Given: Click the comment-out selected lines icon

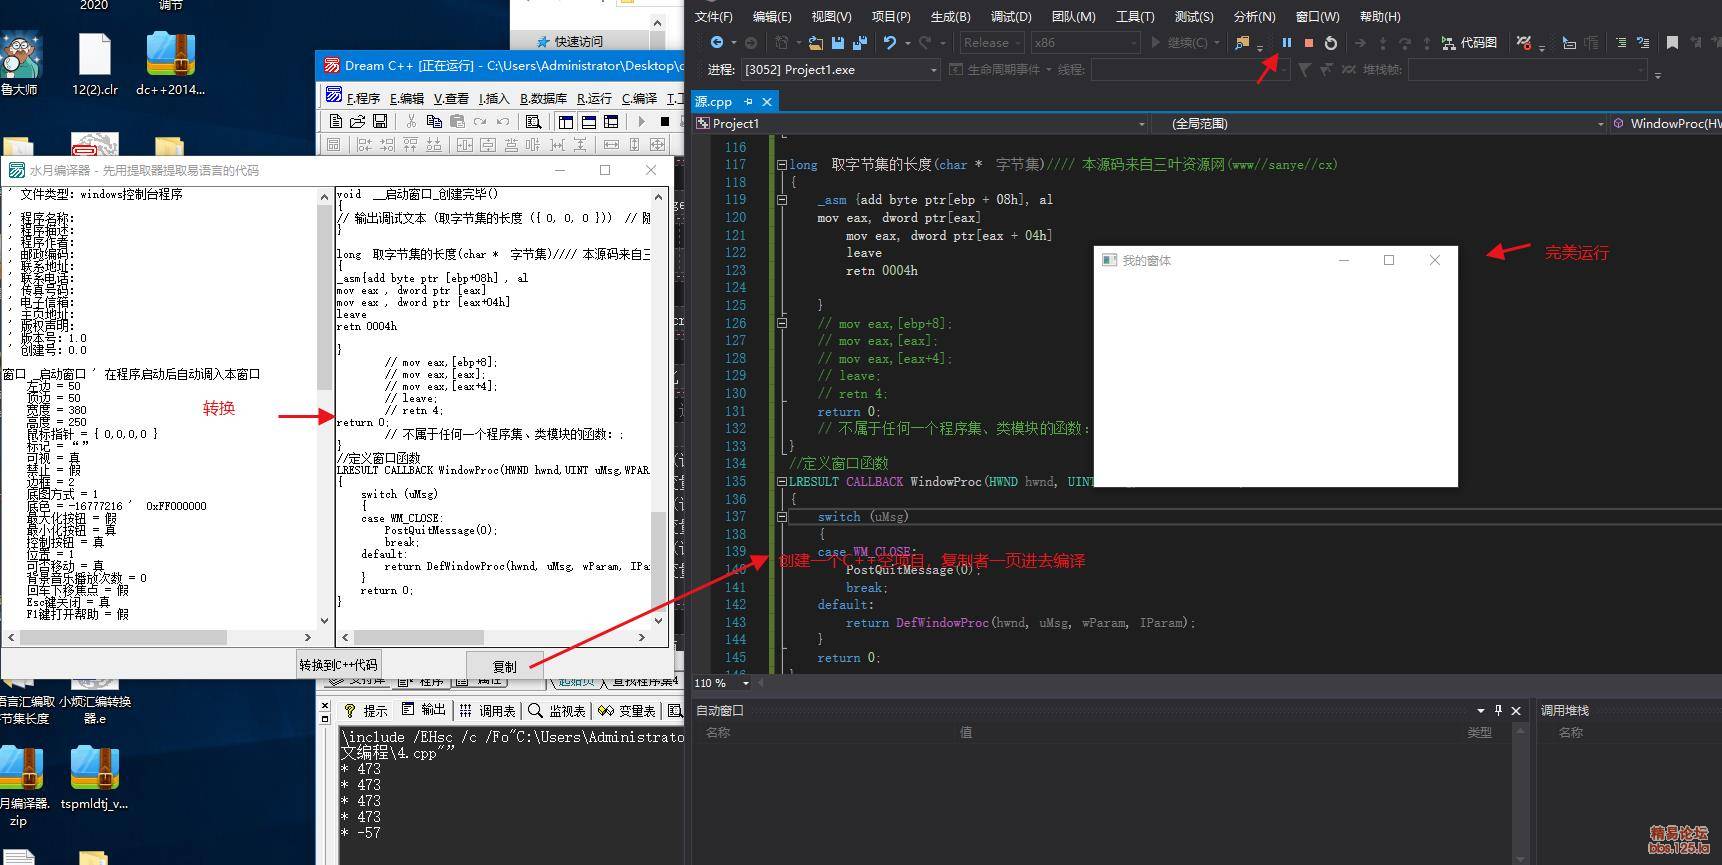Looking at the screenshot, I should pos(1621,43).
